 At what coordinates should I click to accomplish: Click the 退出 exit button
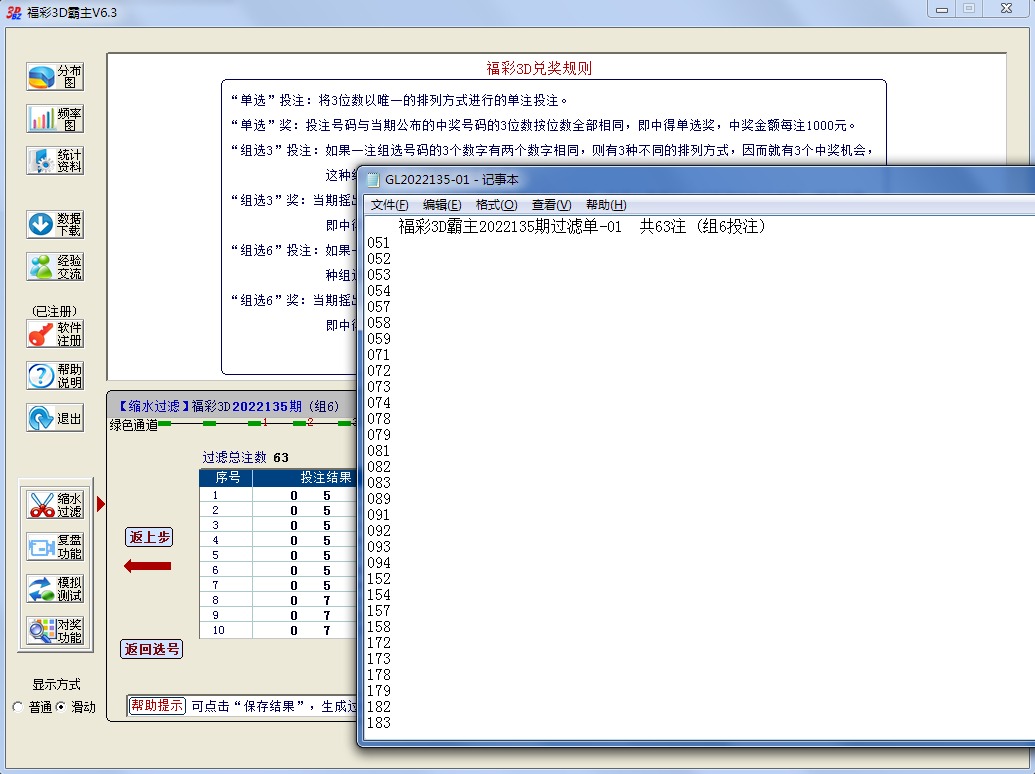(55, 418)
